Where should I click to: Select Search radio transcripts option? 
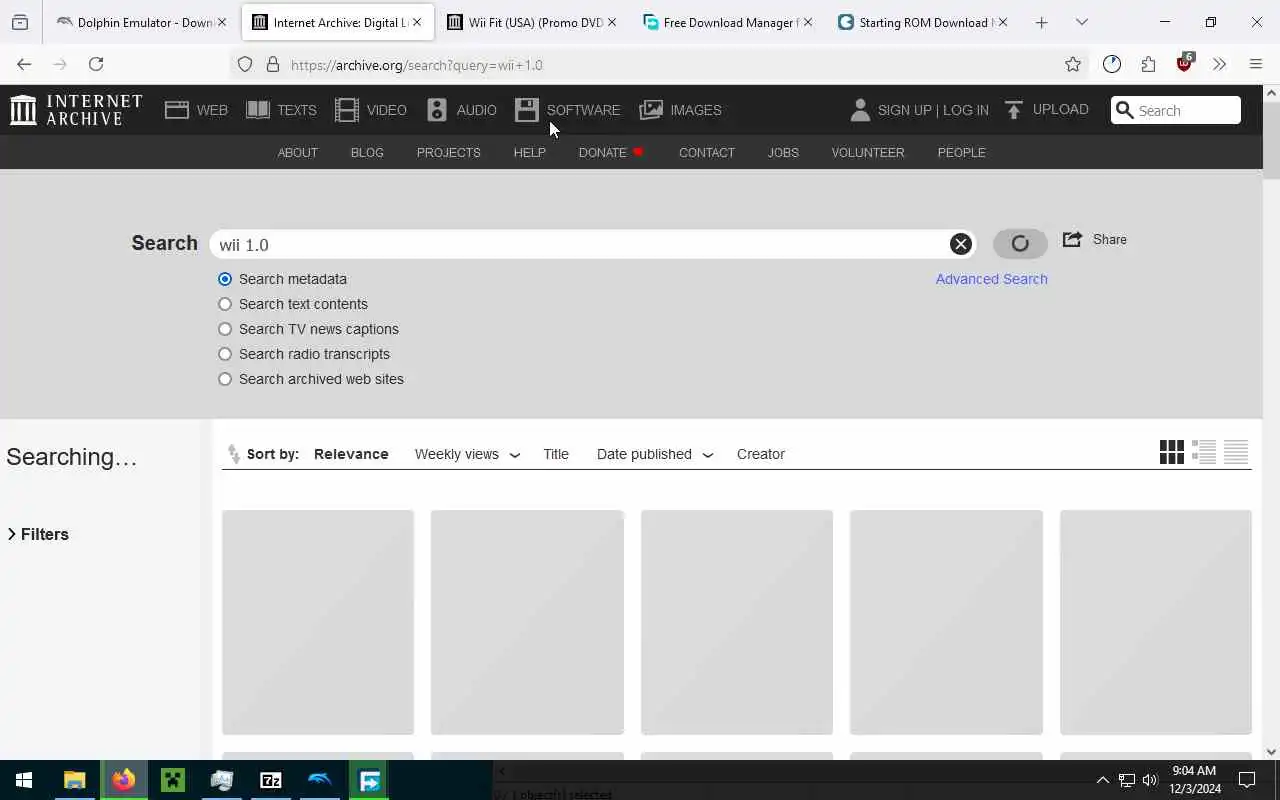tap(225, 354)
